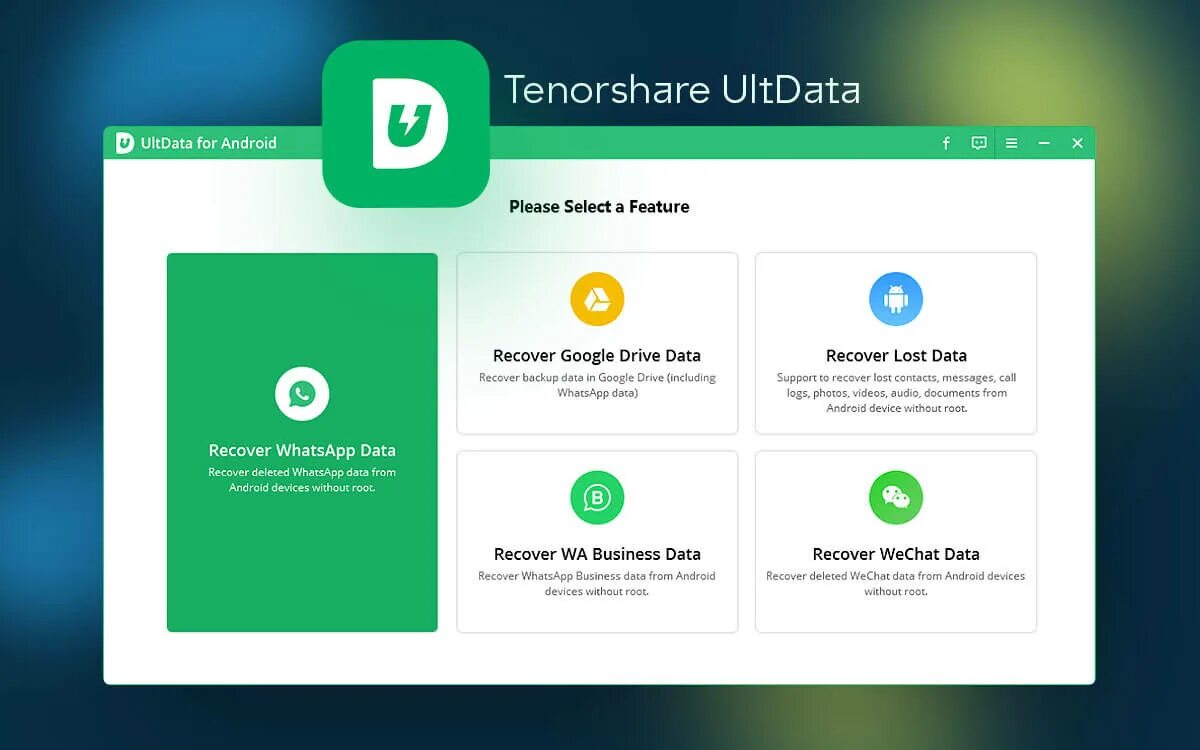1200x750 pixels.
Task: Click the UltData logo in the title bar
Action: (x=125, y=143)
